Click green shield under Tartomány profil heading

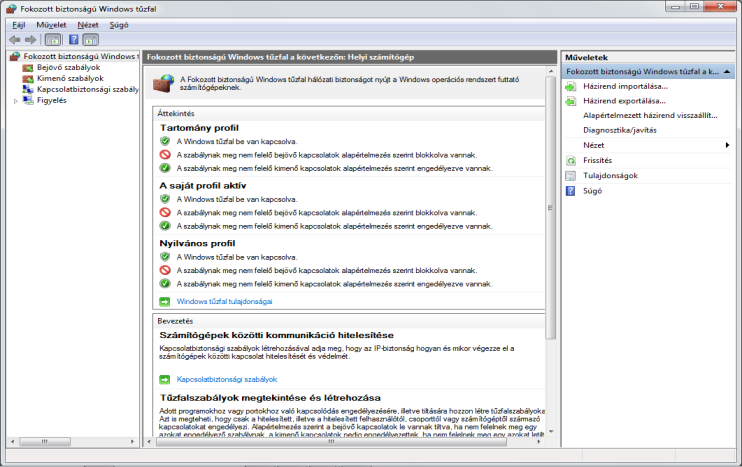(x=165, y=141)
